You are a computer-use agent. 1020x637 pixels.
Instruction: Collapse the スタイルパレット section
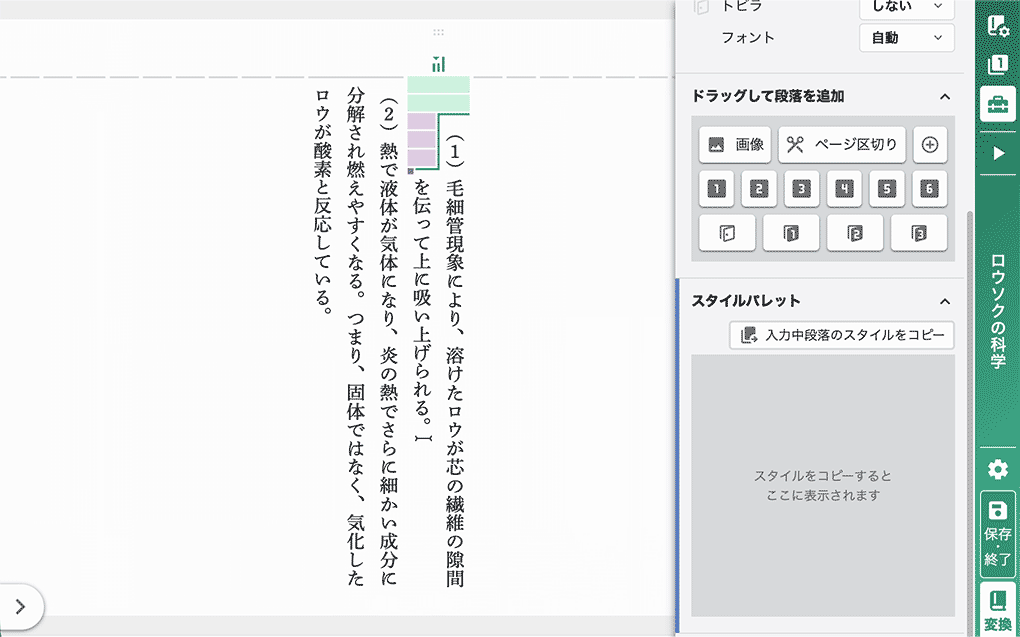point(945,301)
